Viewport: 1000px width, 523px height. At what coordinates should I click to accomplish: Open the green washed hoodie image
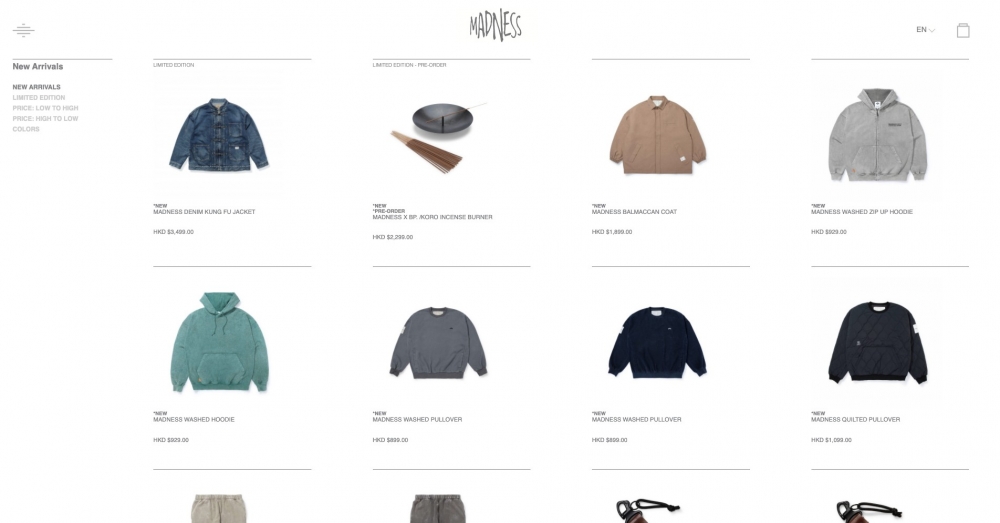click(219, 341)
